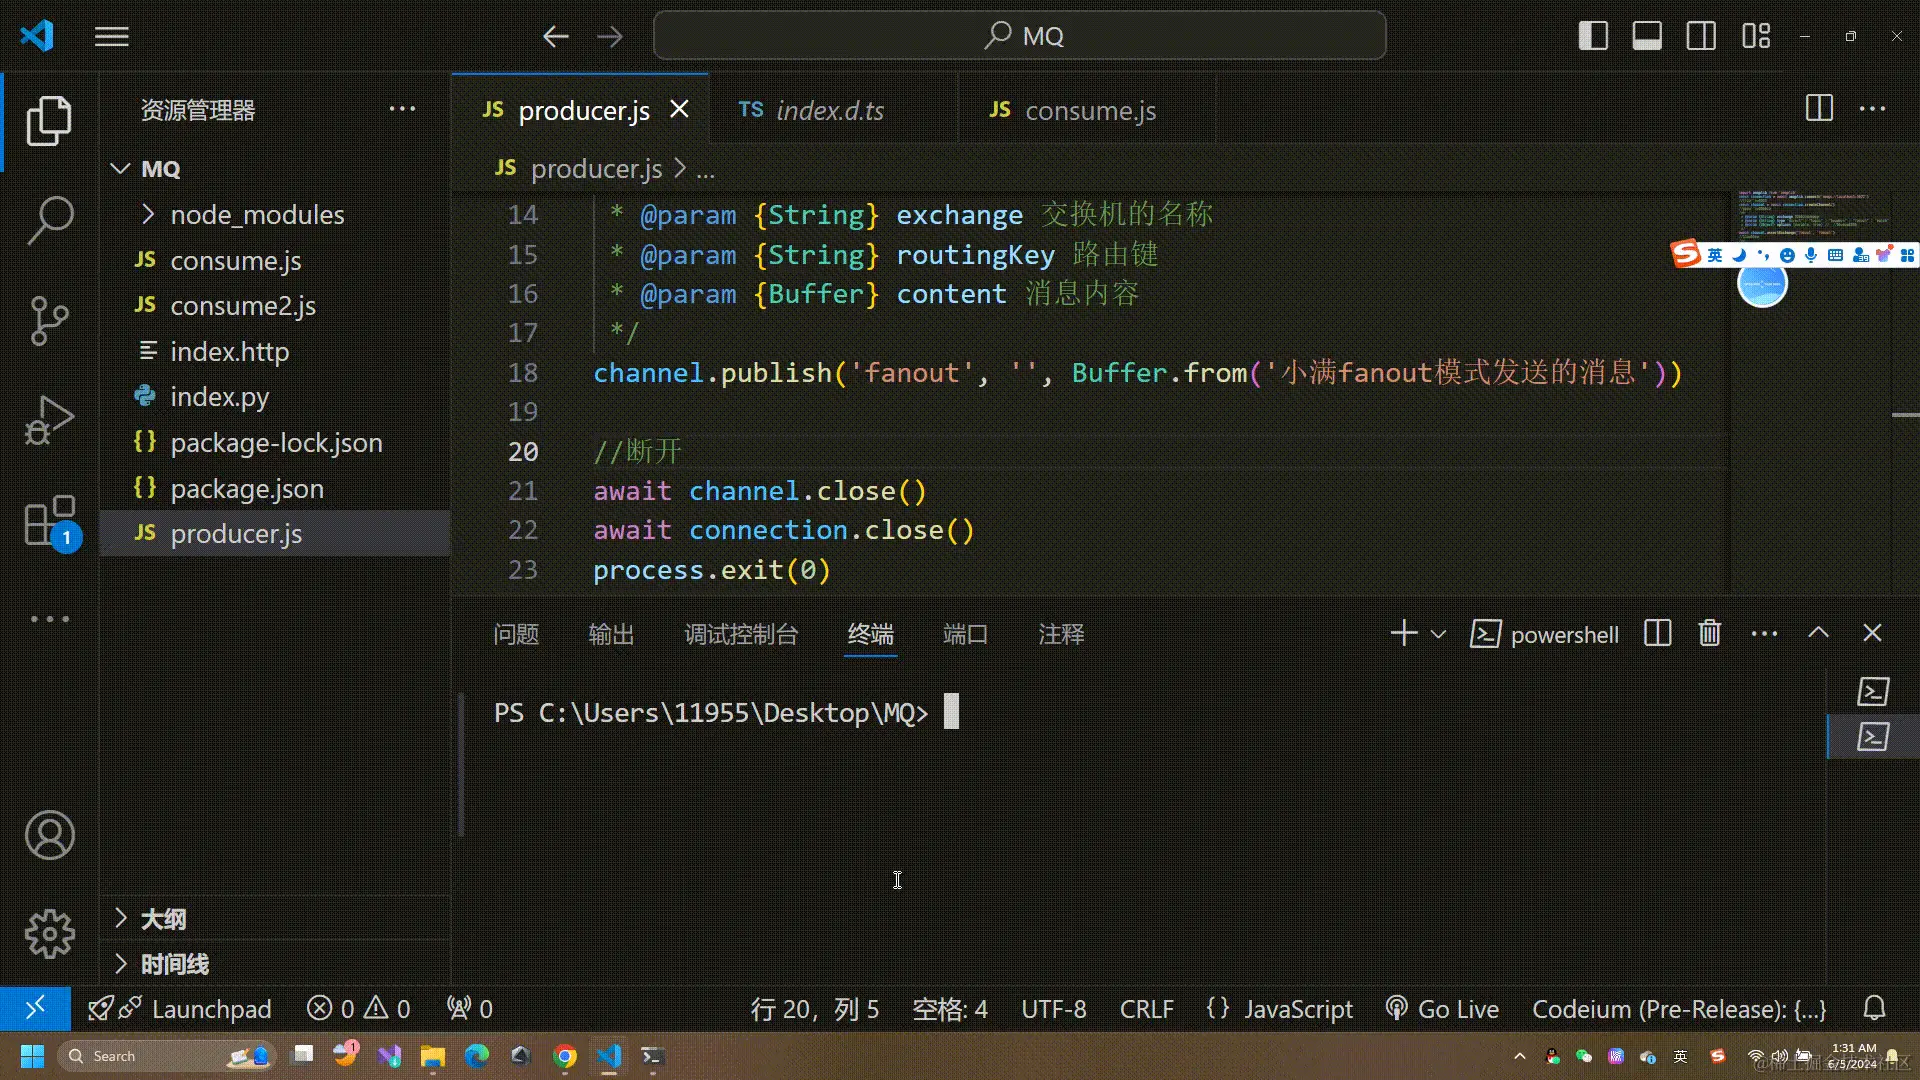Open index.http file
This screenshot has width=1920, height=1080.
click(275, 352)
